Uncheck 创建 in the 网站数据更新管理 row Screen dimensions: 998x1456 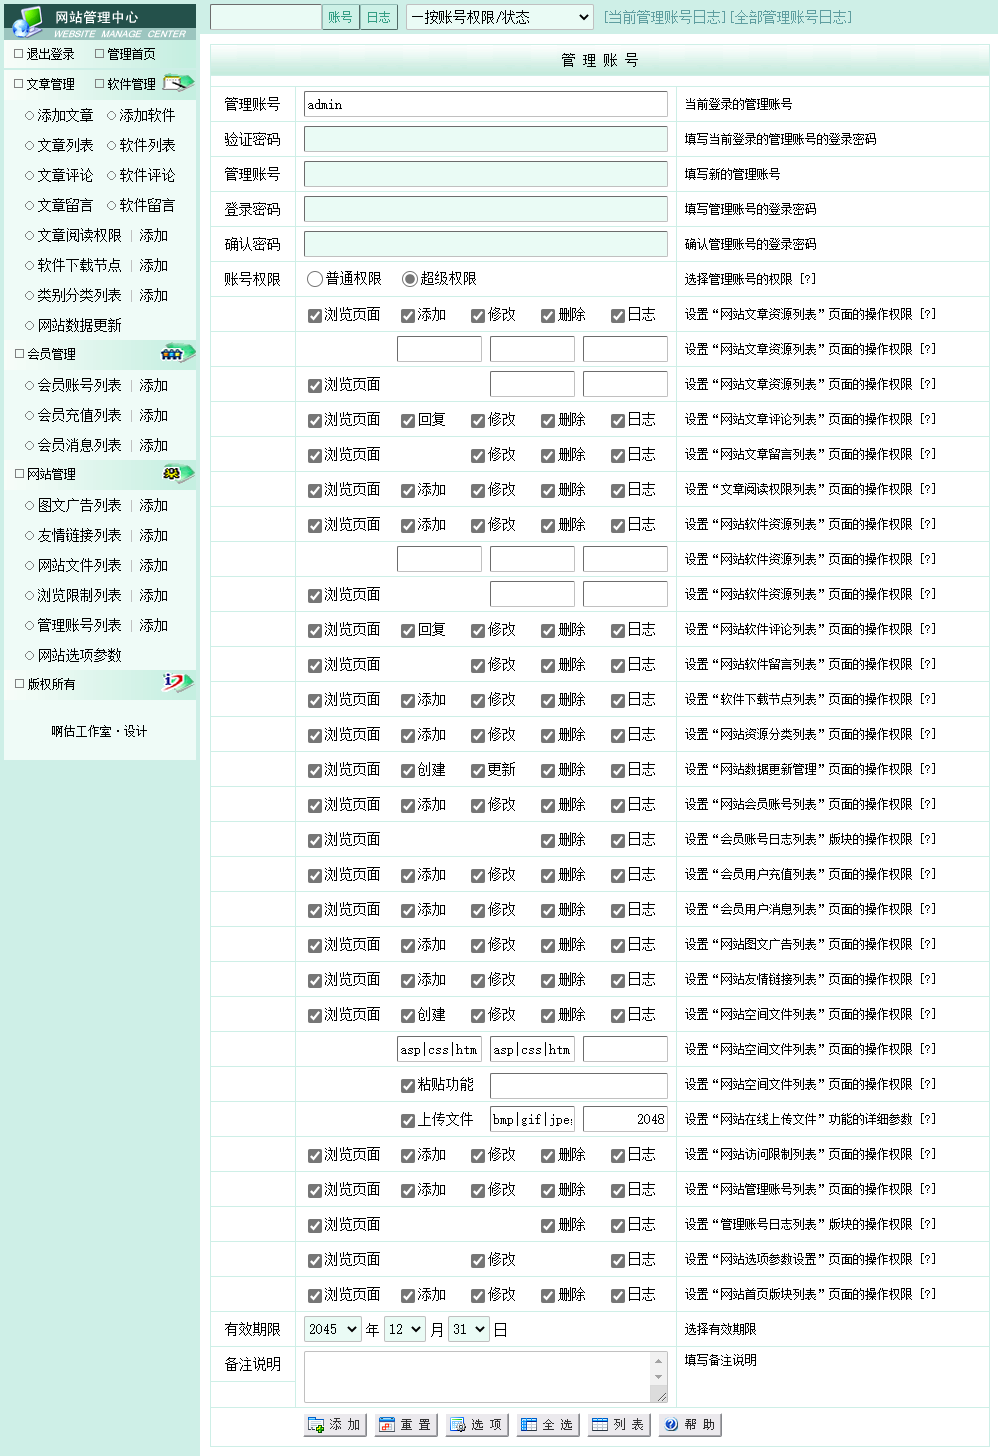pyautogui.click(x=408, y=770)
